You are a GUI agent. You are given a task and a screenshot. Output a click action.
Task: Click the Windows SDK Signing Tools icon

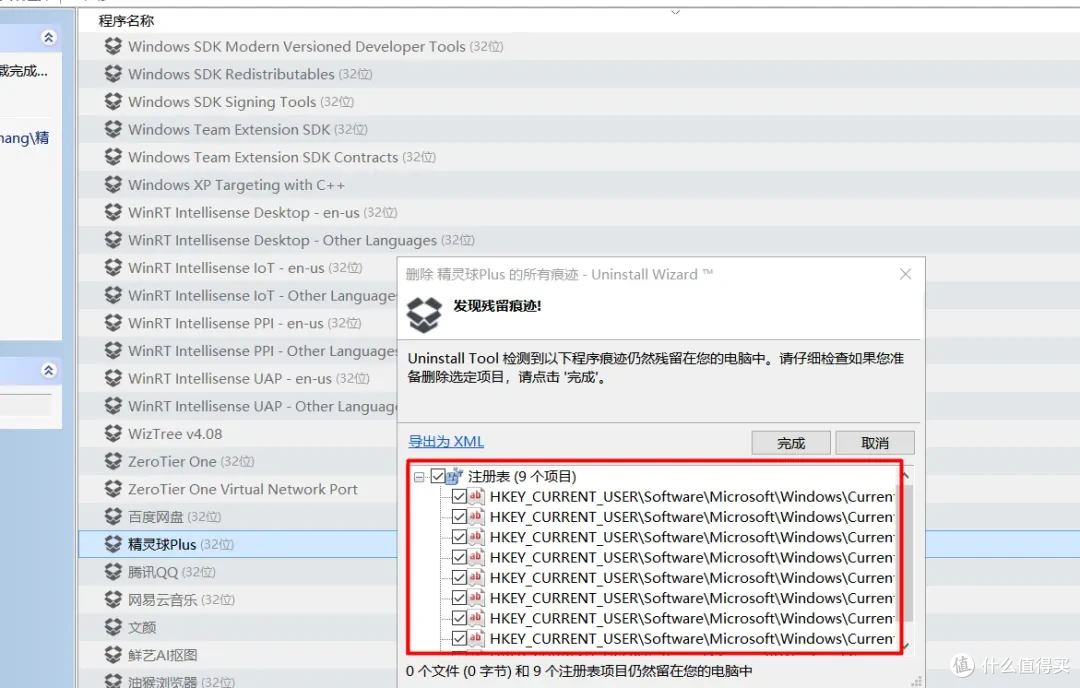click(x=114, y=101)
